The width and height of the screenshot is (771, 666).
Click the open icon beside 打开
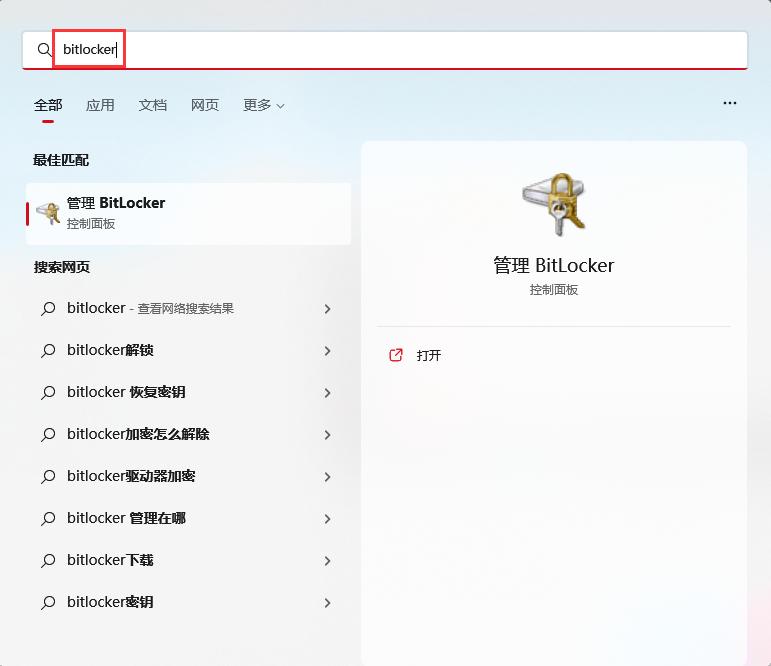click(x=396, y=355)
